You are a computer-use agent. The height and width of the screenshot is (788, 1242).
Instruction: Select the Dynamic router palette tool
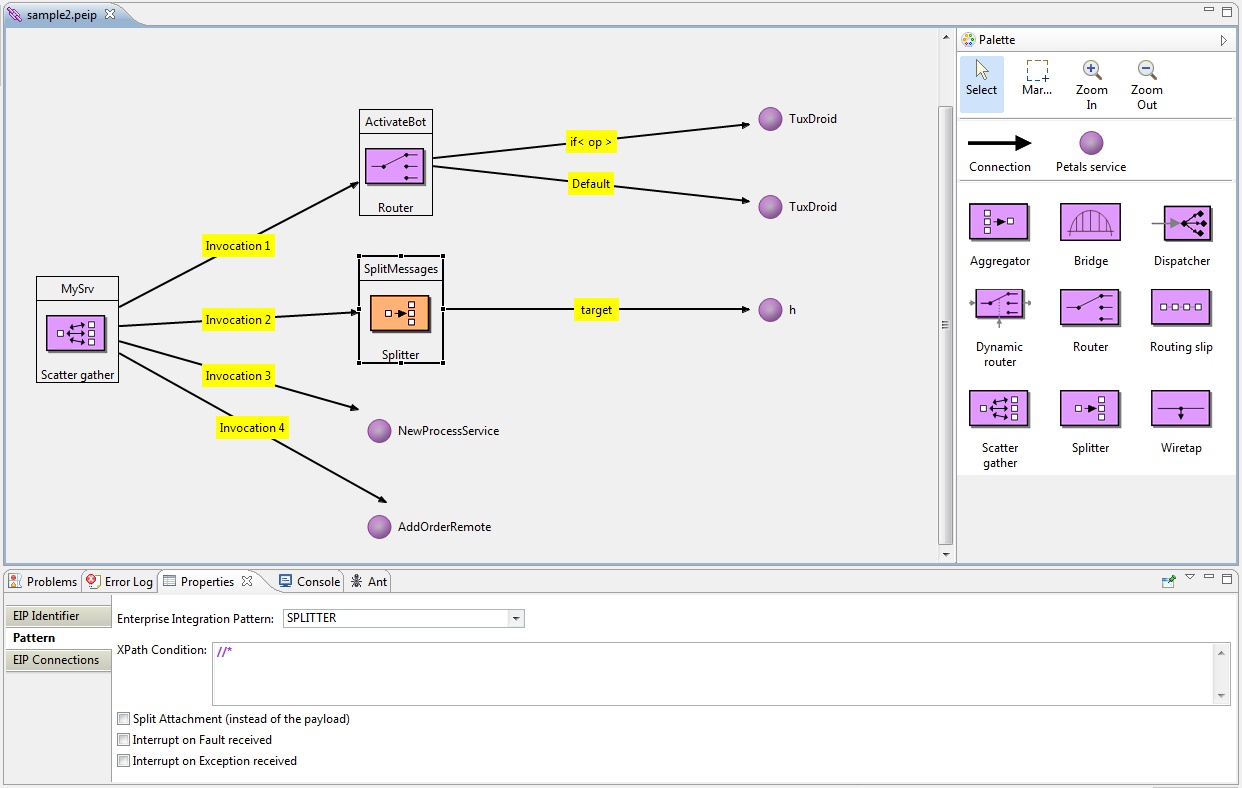pyautogui.click(x=999, y=309)
